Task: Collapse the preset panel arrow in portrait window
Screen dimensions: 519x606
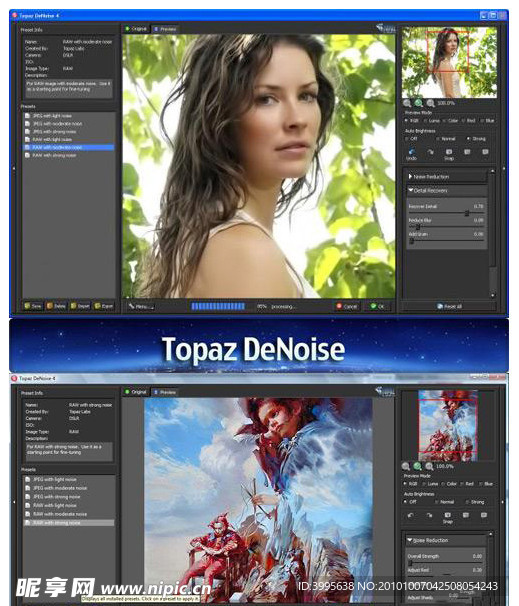Action: (14, 169)
